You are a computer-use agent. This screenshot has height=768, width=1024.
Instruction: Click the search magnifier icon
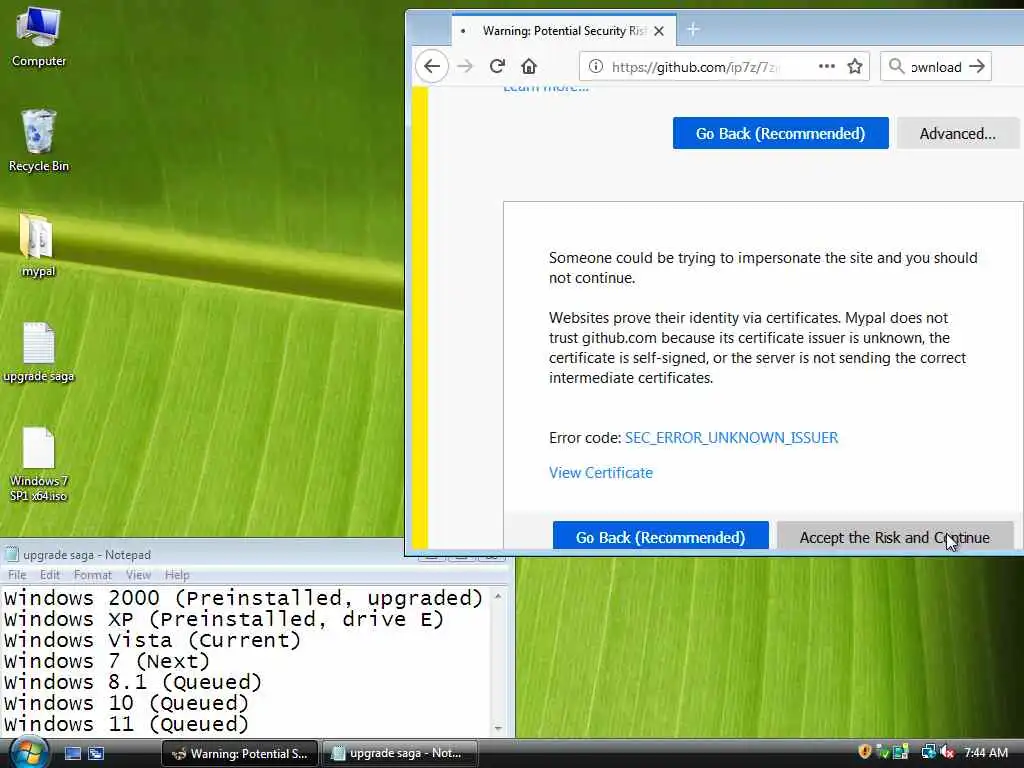[897, 66]
